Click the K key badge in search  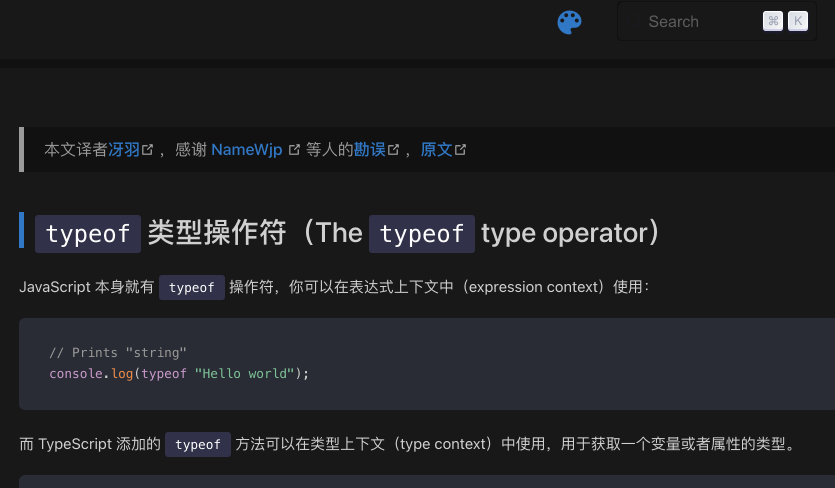[798, 22]
